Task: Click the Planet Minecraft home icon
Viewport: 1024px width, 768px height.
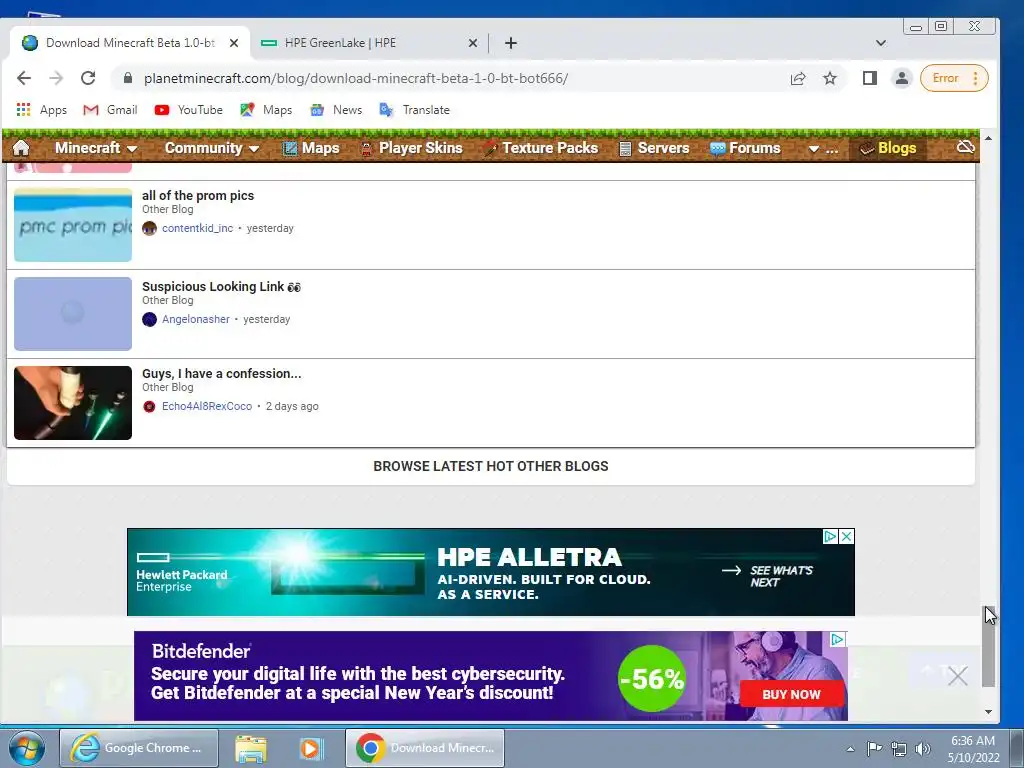Action: pos(21,148)
